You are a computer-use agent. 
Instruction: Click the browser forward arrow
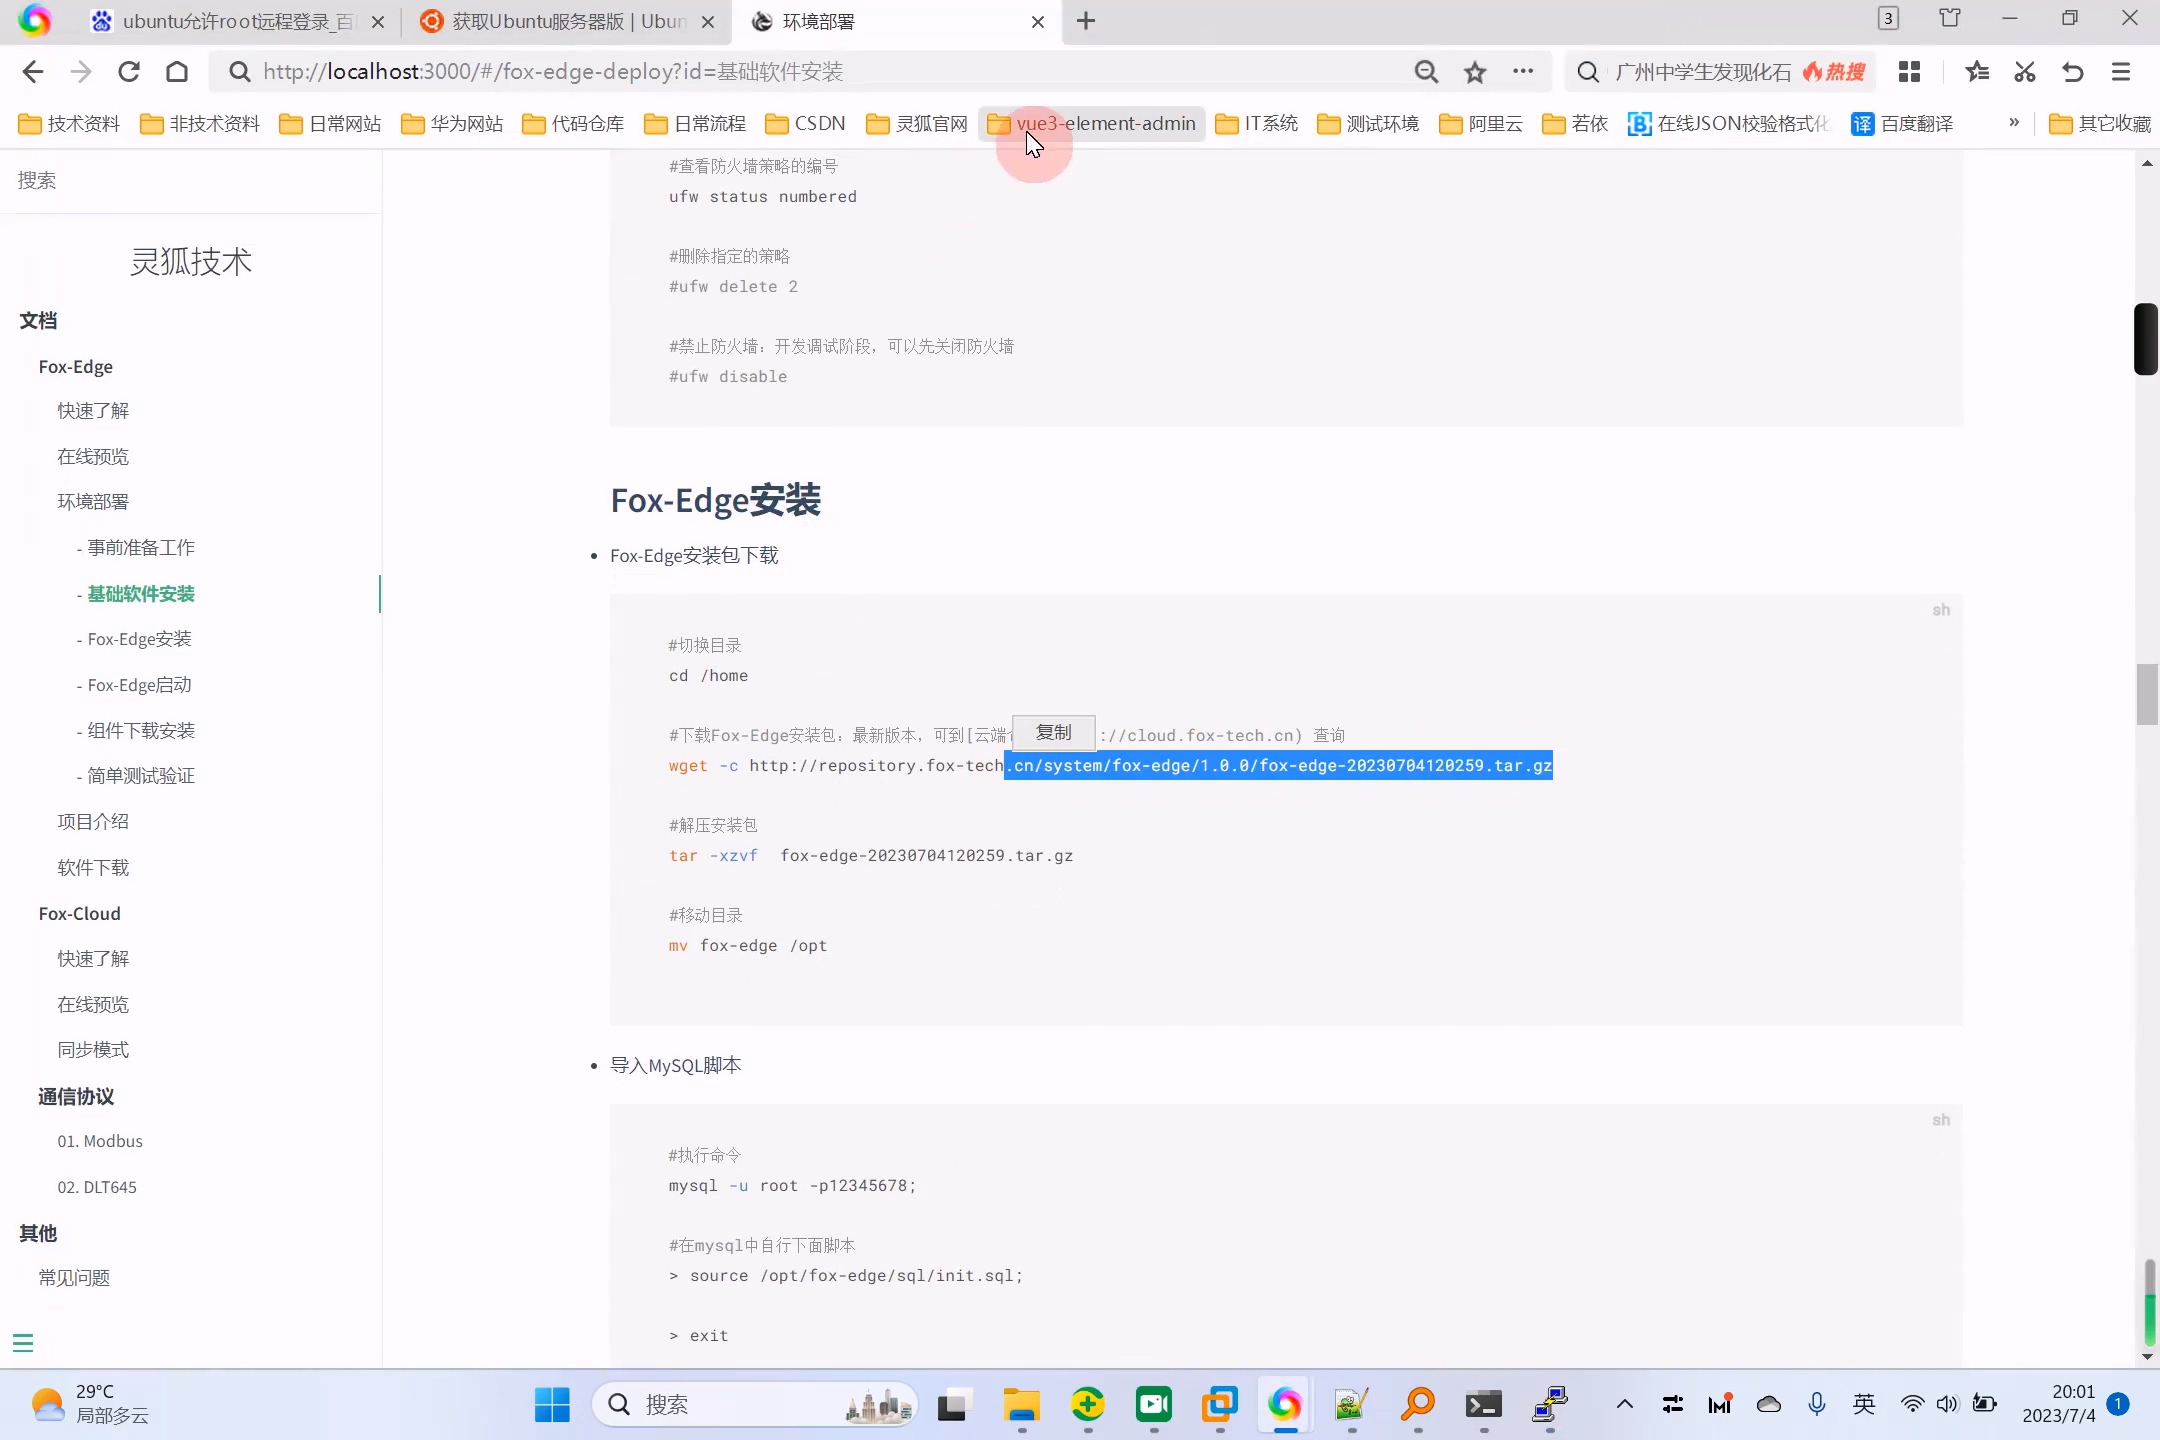(x=81, y=72)
